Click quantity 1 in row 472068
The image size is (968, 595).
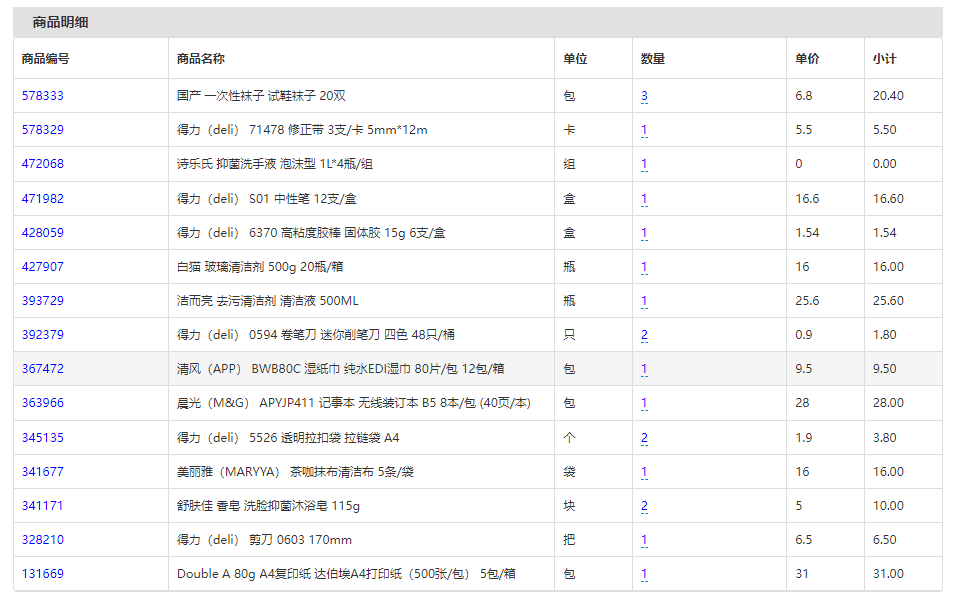[644, 164]
